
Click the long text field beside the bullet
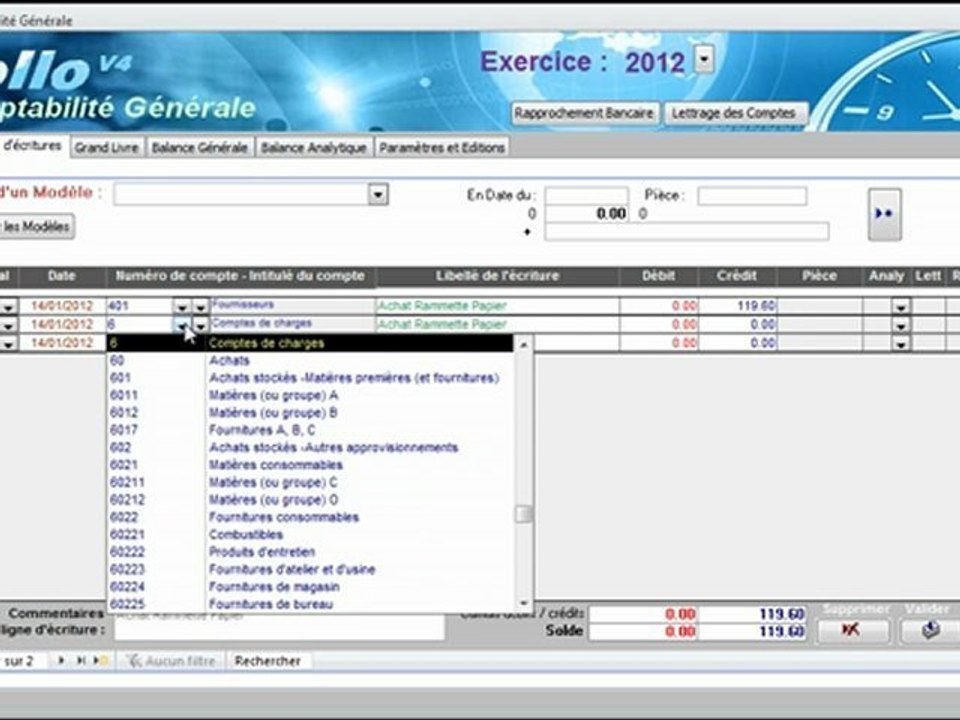(686, 231)
